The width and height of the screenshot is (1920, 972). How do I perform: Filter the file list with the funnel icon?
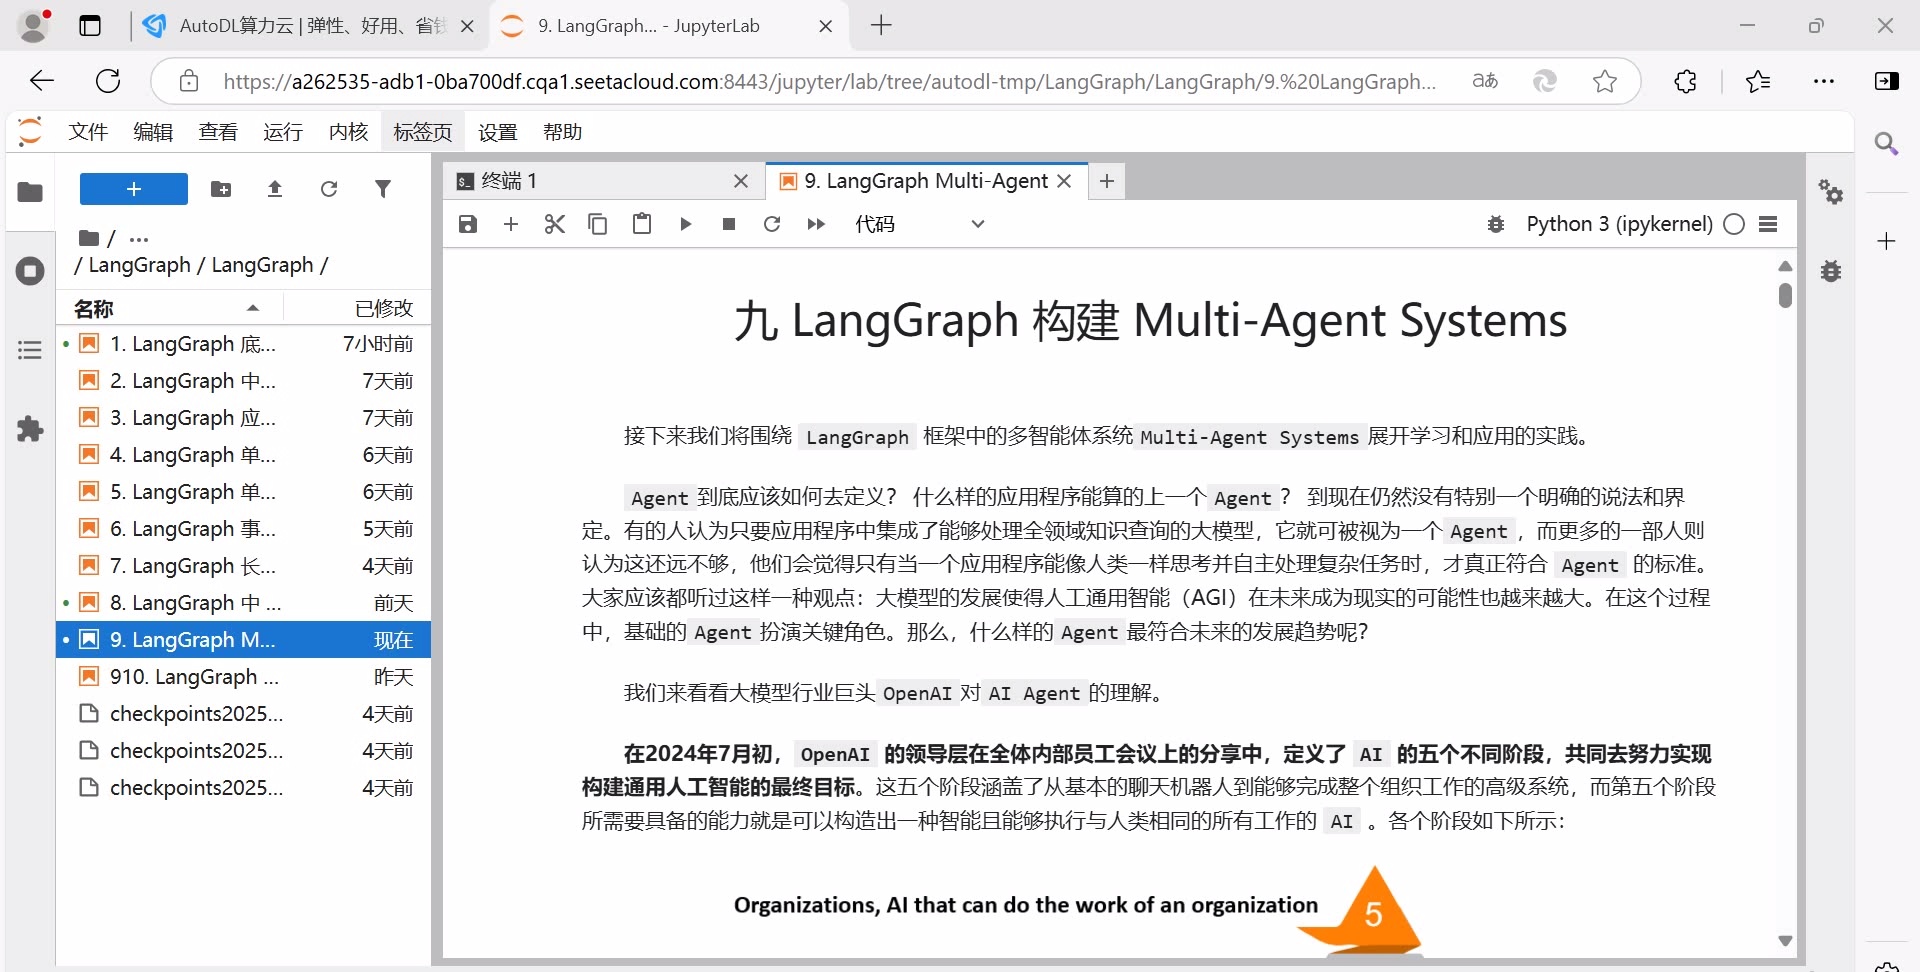[x=384, y=189]
